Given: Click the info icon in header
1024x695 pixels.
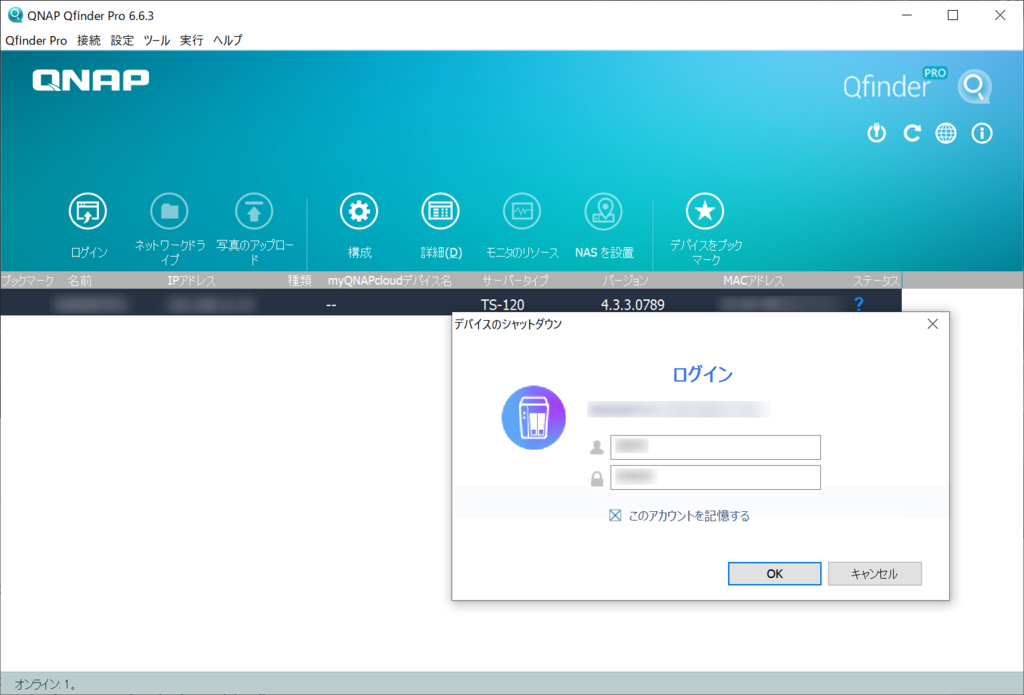Looking at the screenshot, I should coord(982,133).
